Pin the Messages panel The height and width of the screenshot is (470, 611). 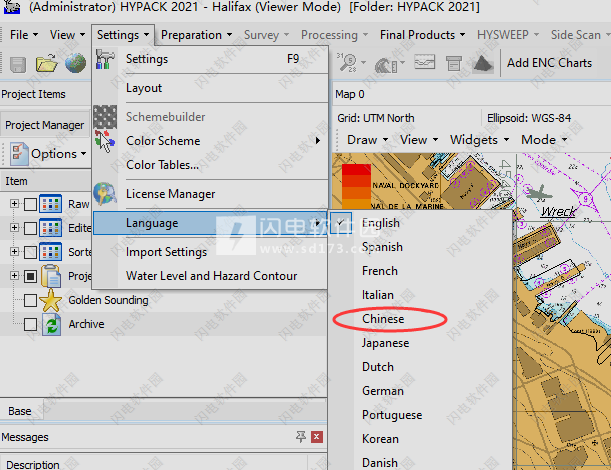[300, 436]
